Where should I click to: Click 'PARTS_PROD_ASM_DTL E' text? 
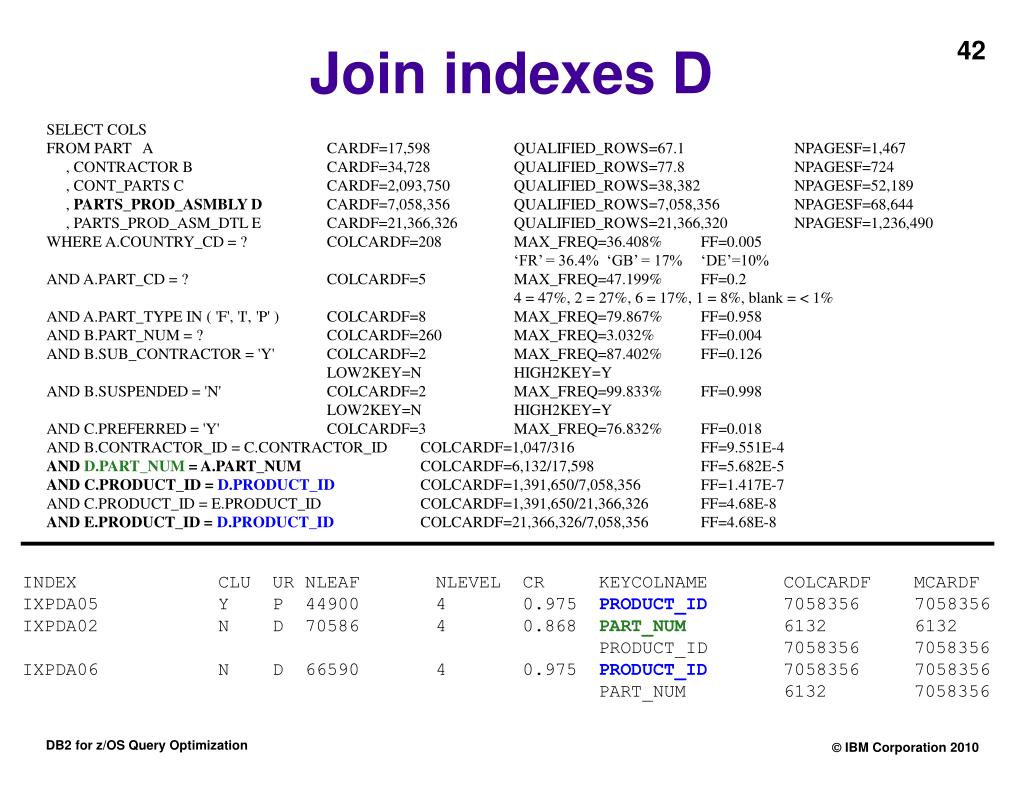pos(167,223)
